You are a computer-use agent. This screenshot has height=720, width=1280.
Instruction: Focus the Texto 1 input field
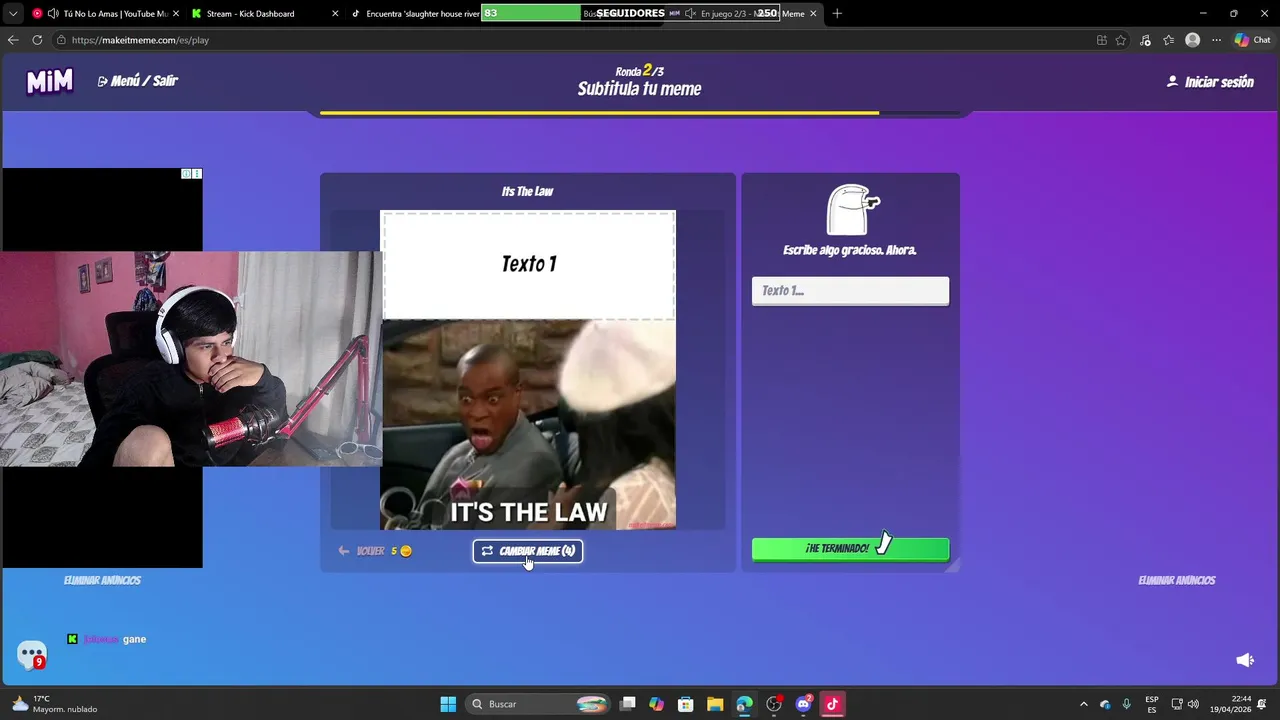pos(850,291)
